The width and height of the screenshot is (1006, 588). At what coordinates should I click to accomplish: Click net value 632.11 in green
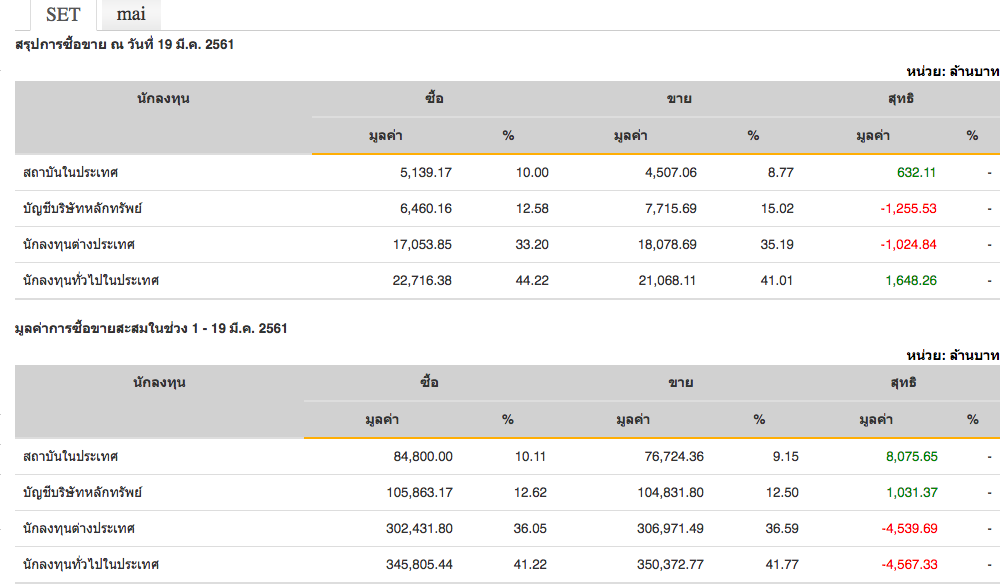(916, 172)
